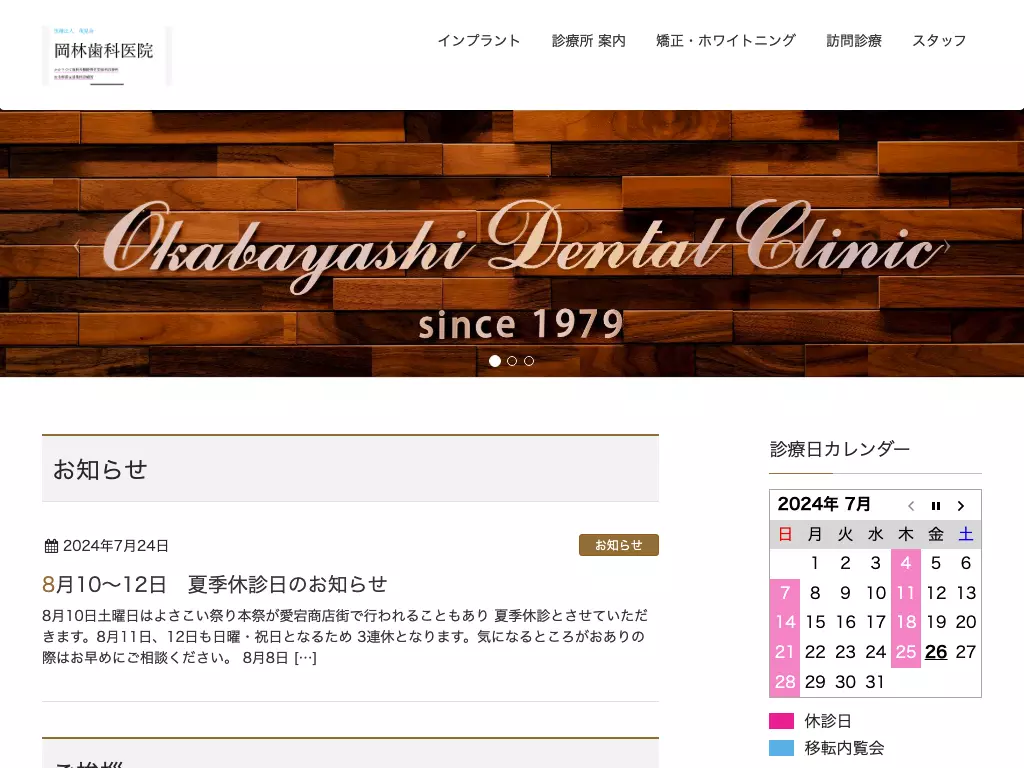Show next slide with right arrow
Screen dimensions: 1024x768
coord(947,246)
